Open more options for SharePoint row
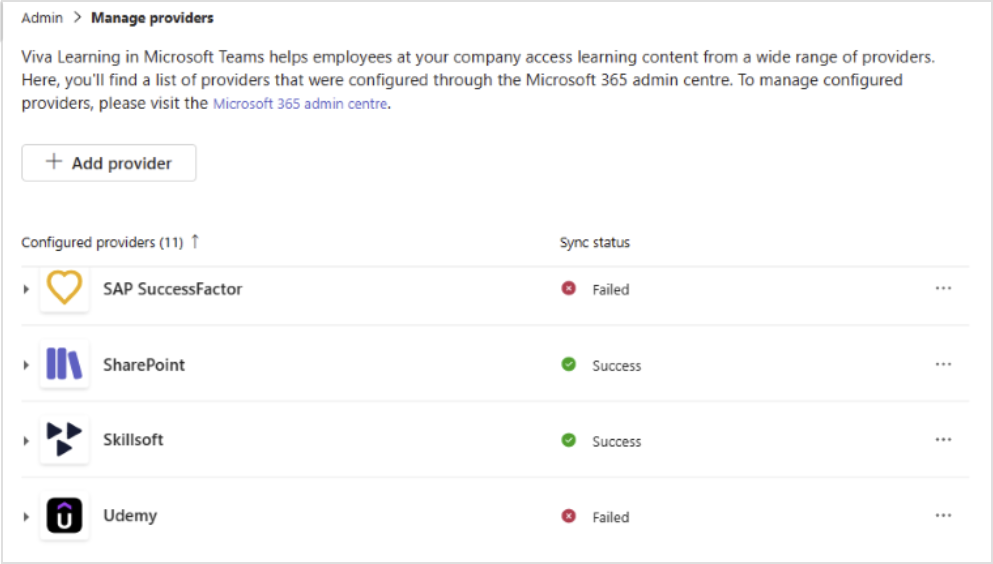The width and height of the screenshot is (993, 564). pyautogui.click(x=943, y=364)
